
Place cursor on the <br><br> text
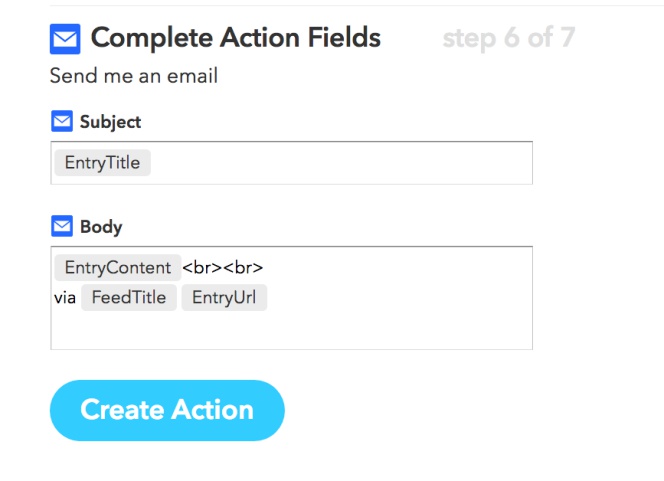223,268
